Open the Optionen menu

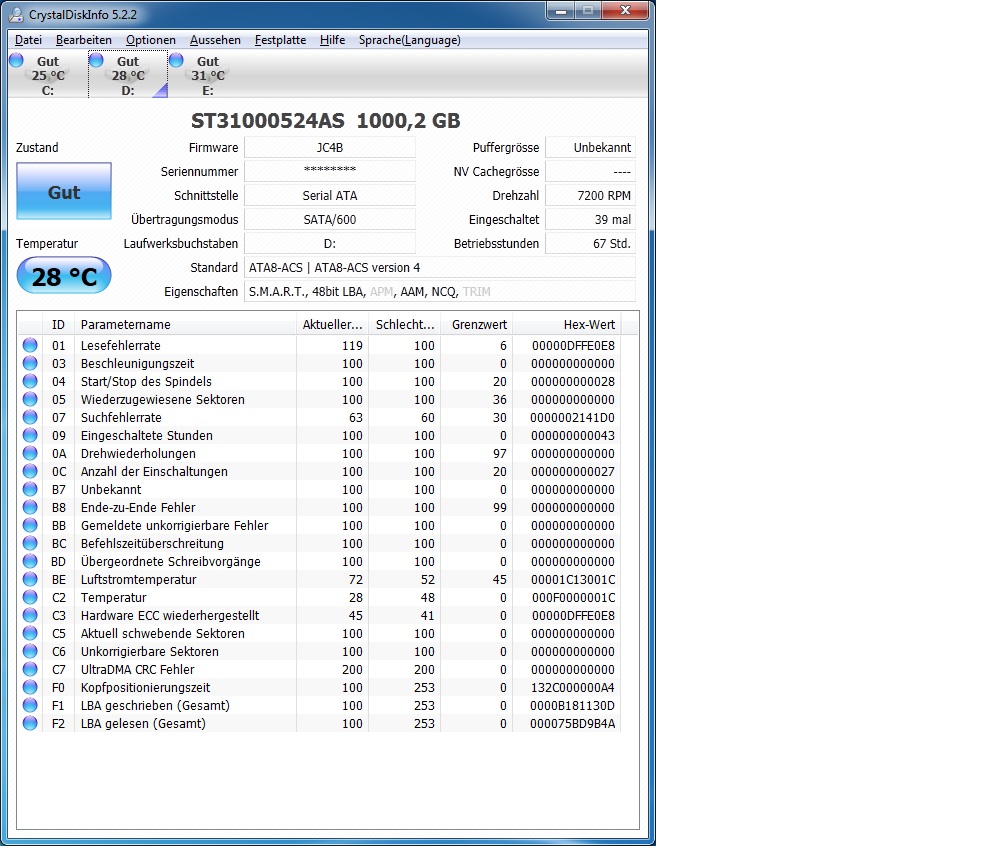[x=150, y=40]
